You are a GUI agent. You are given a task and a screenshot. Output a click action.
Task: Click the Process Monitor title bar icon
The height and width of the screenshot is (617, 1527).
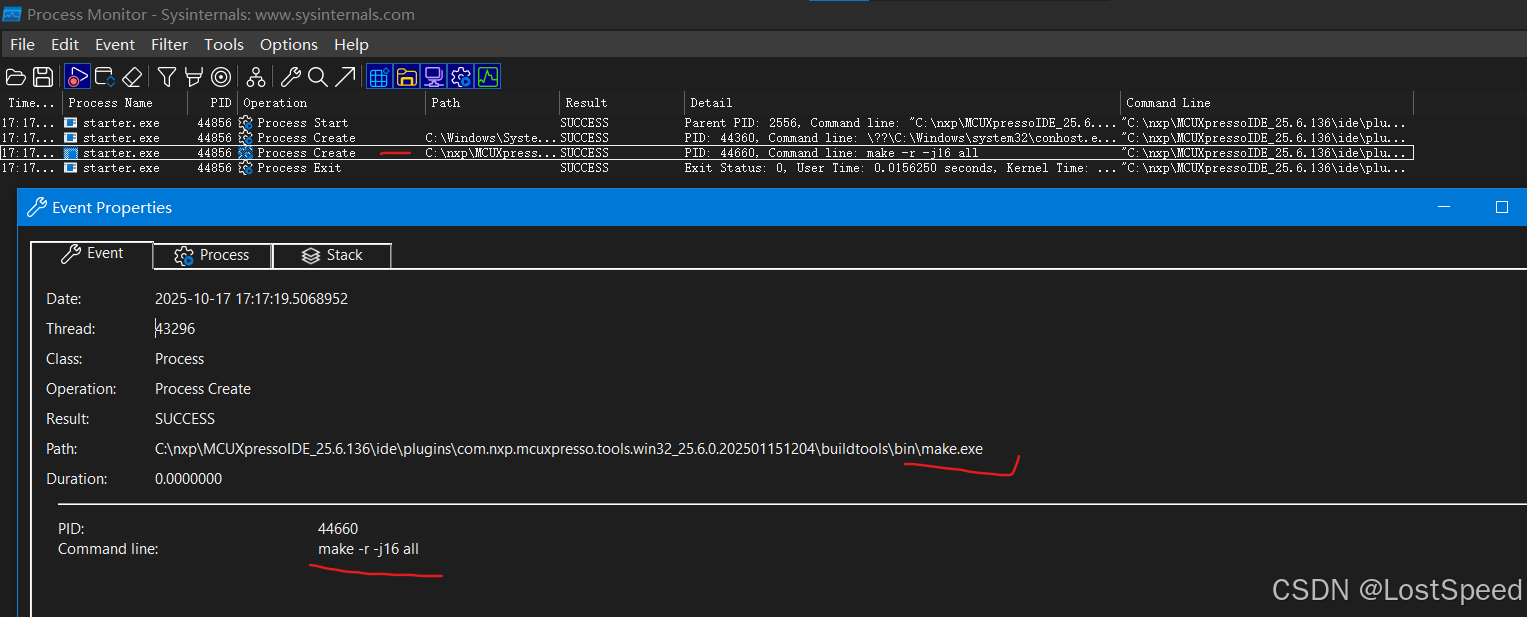point(12,14)
